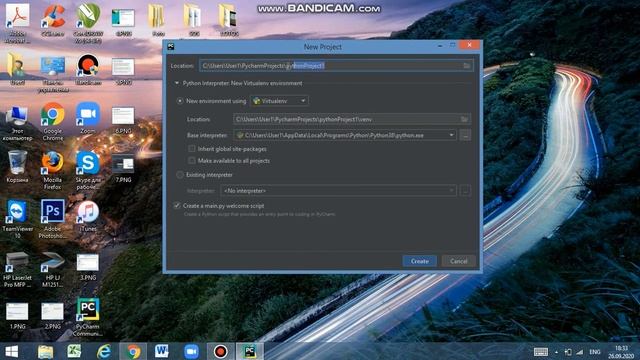Screen dimensions: 640x360
Task: Open PyCharm Community desktop shortcut
Action: click(x=88, y=318)
